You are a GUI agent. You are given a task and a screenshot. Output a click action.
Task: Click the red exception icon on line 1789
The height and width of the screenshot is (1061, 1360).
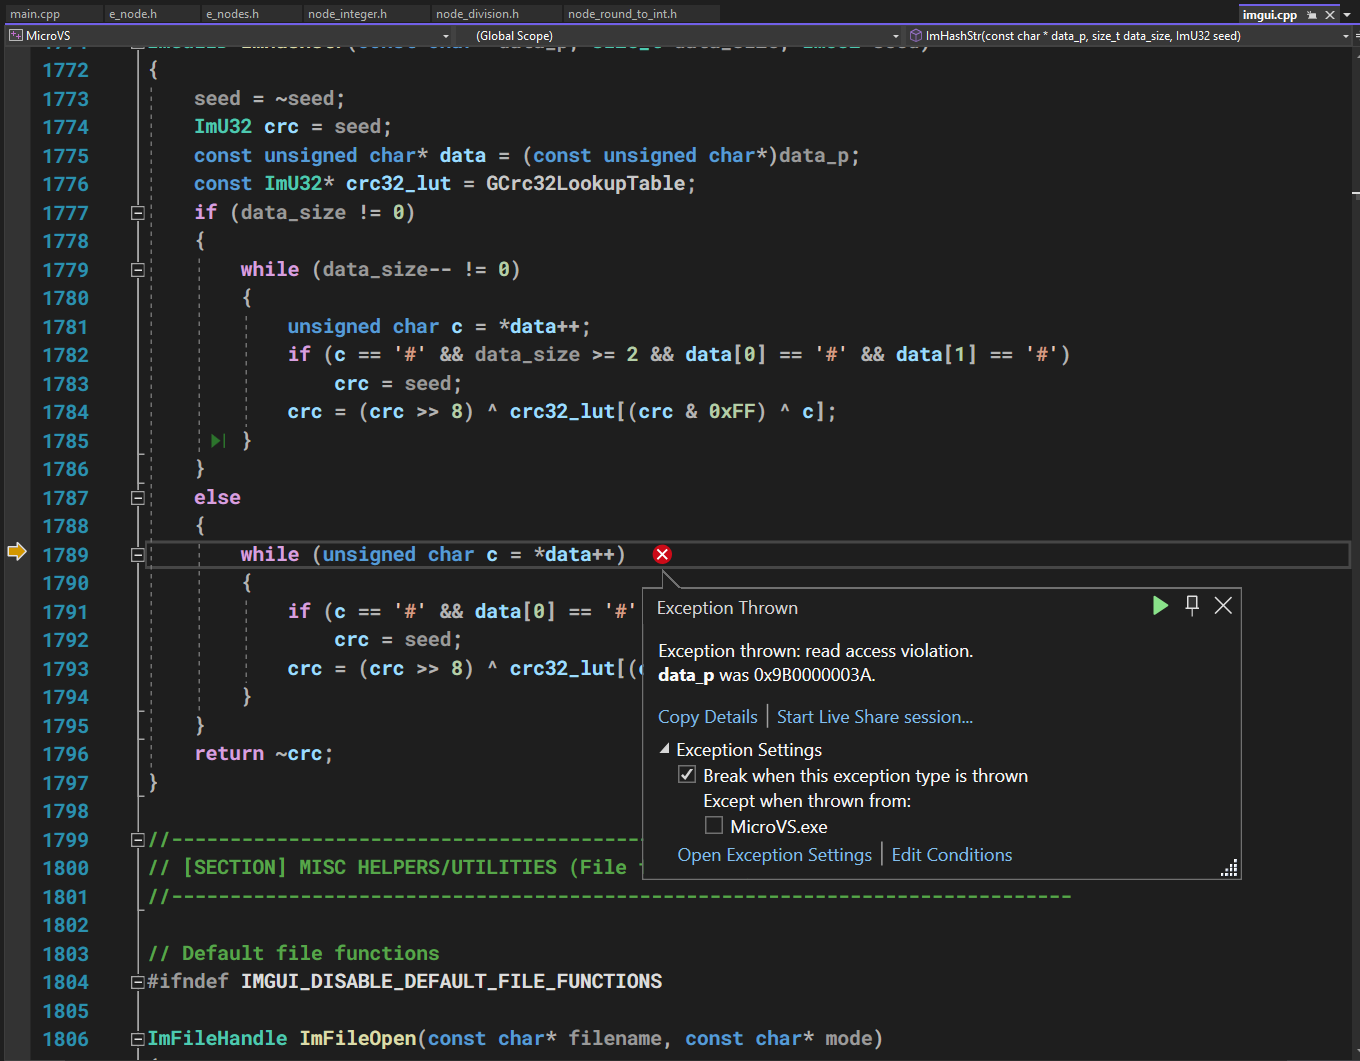pos(661,554)
